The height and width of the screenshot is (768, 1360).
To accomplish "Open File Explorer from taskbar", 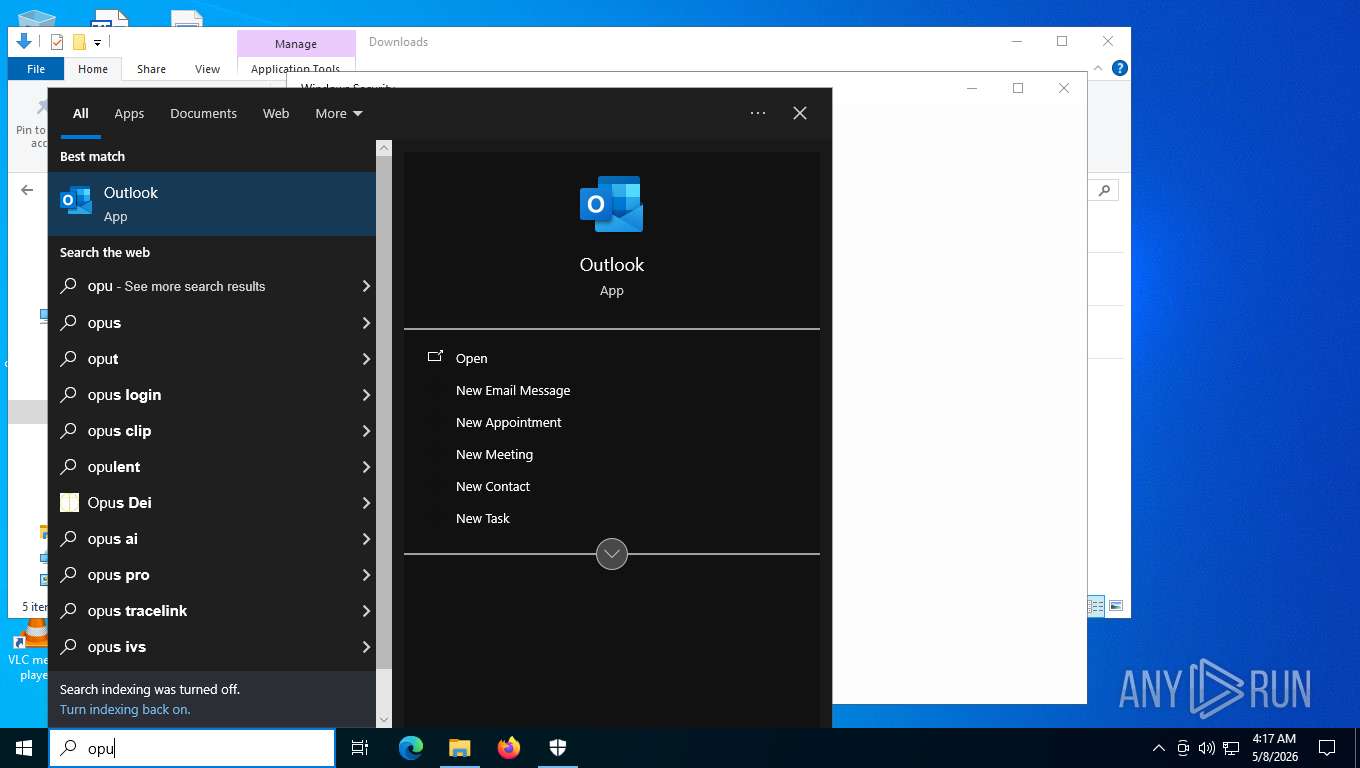I will [x=460, y=748].
